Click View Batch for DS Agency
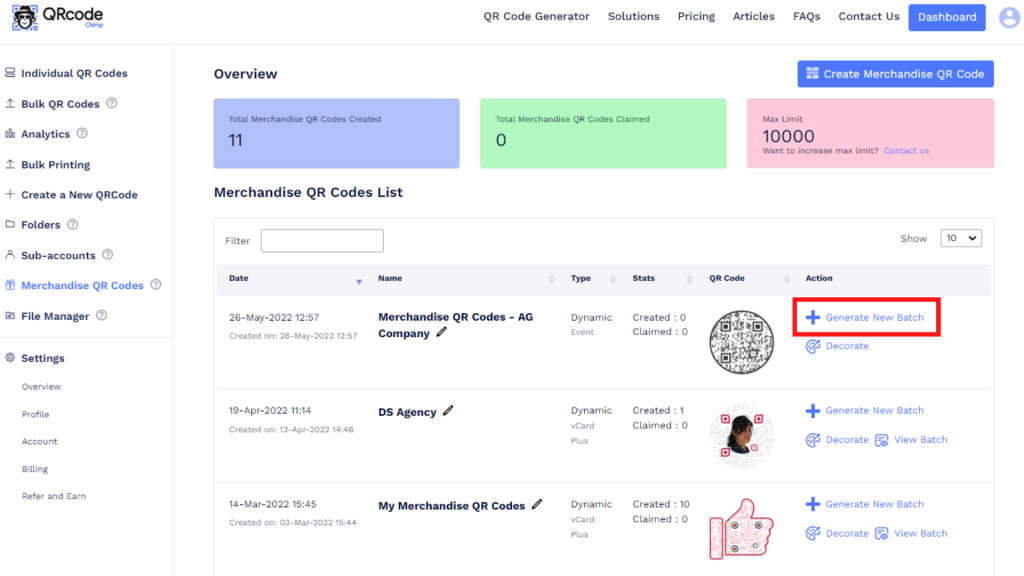The height and width of the screenshot is (576, 1024). pos(911,440)
